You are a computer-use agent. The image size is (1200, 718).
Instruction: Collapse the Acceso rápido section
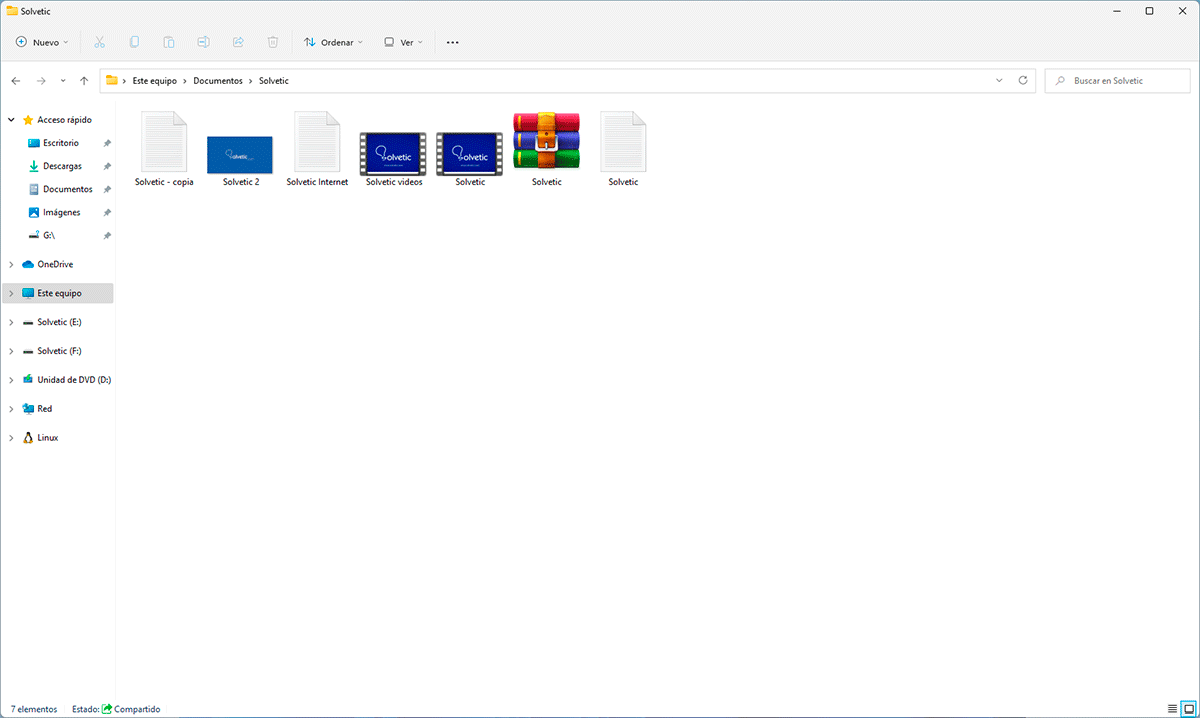[x=11, y=120]
